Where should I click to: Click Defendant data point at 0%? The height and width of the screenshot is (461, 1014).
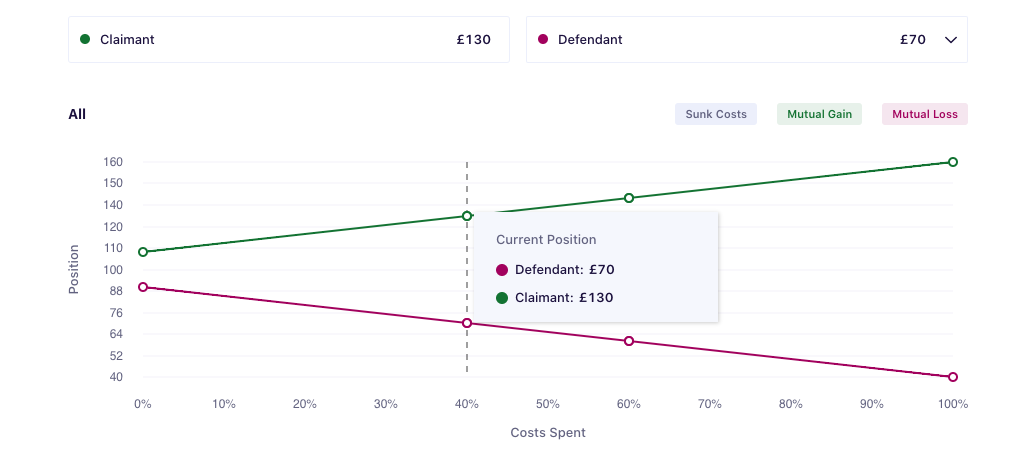click(x=143, y=287)
